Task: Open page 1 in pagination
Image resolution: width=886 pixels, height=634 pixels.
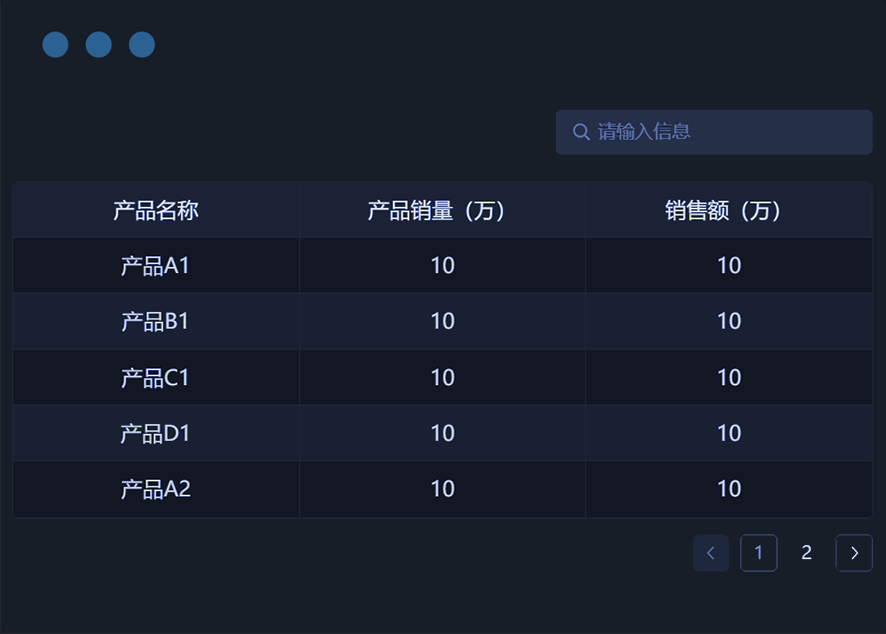Action: pyautogui.click(x=759, y=553)
